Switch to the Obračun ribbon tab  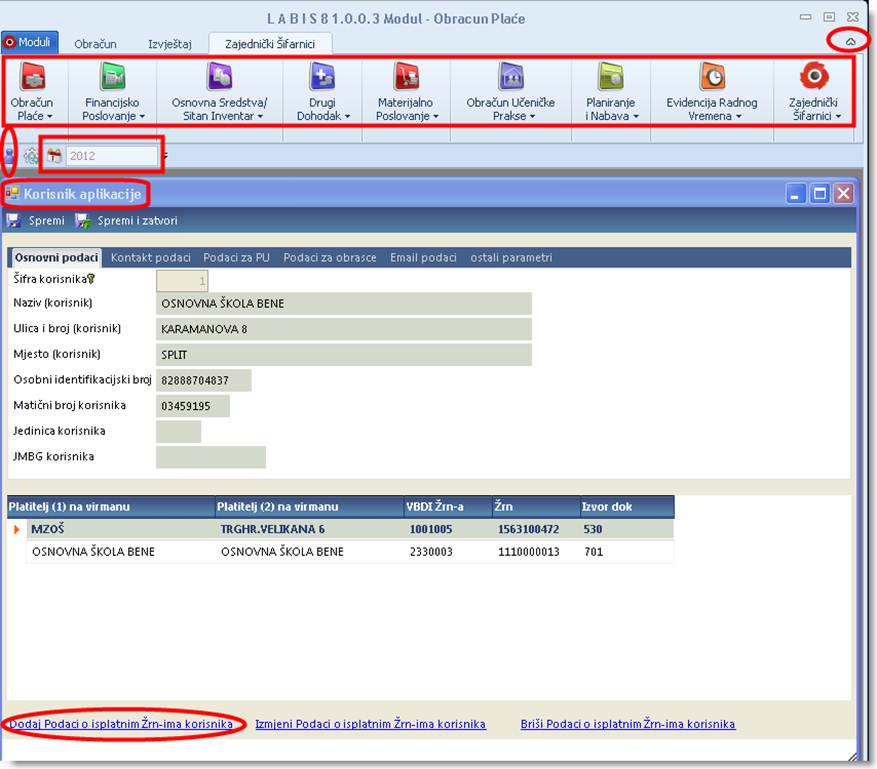click(x=96, y=44)
